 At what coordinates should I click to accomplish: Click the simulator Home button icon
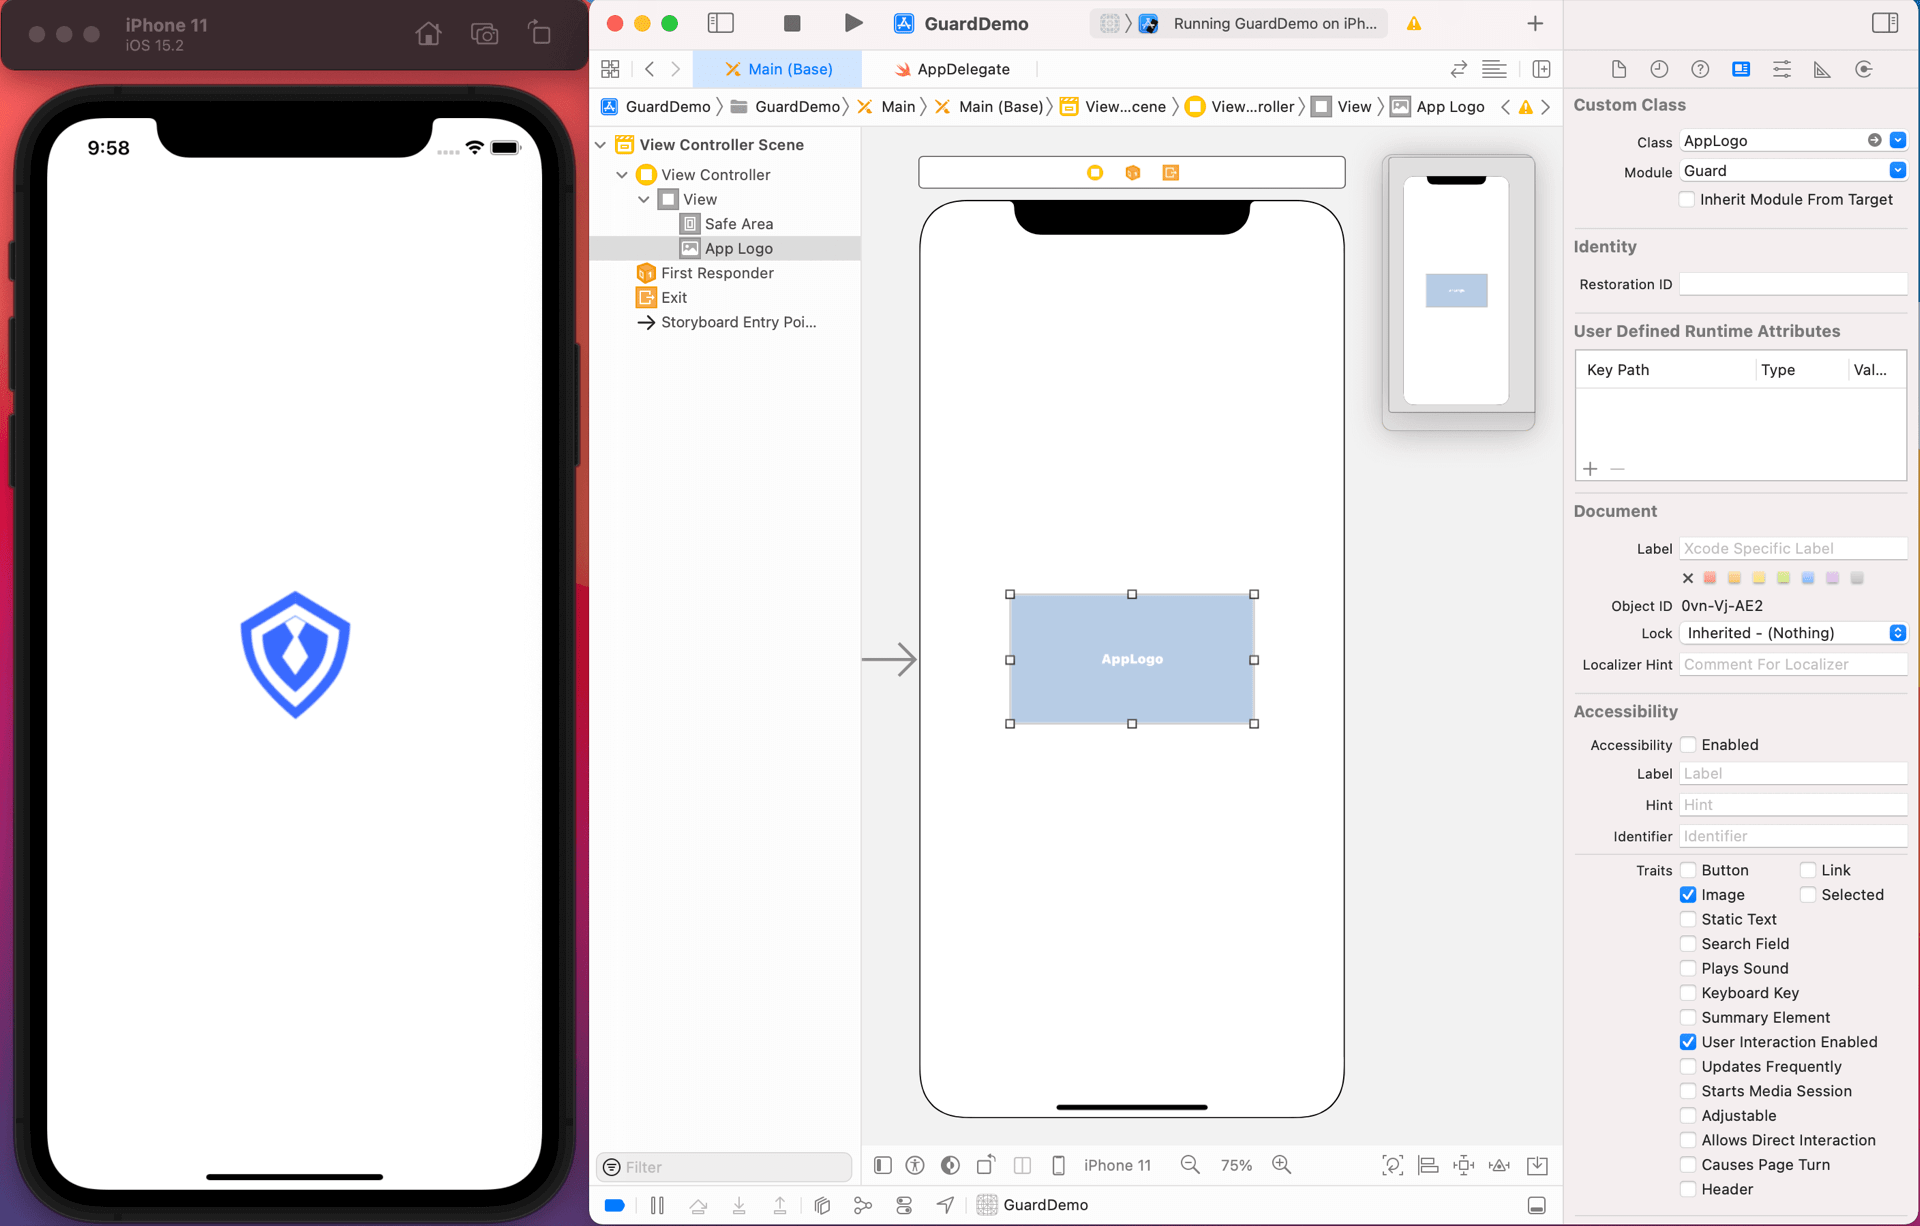pyautogui.click(x=428, y=34)
